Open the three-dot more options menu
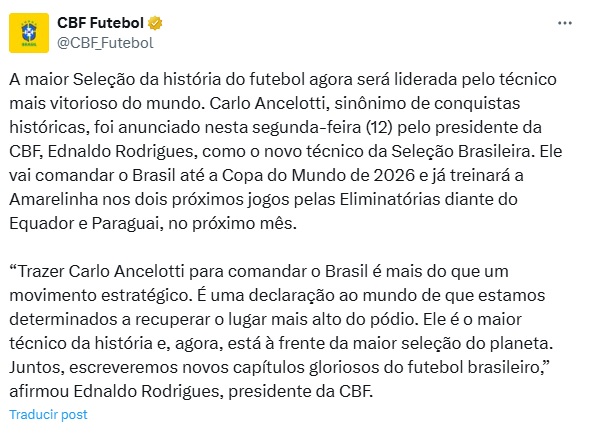 coord(565,23)
